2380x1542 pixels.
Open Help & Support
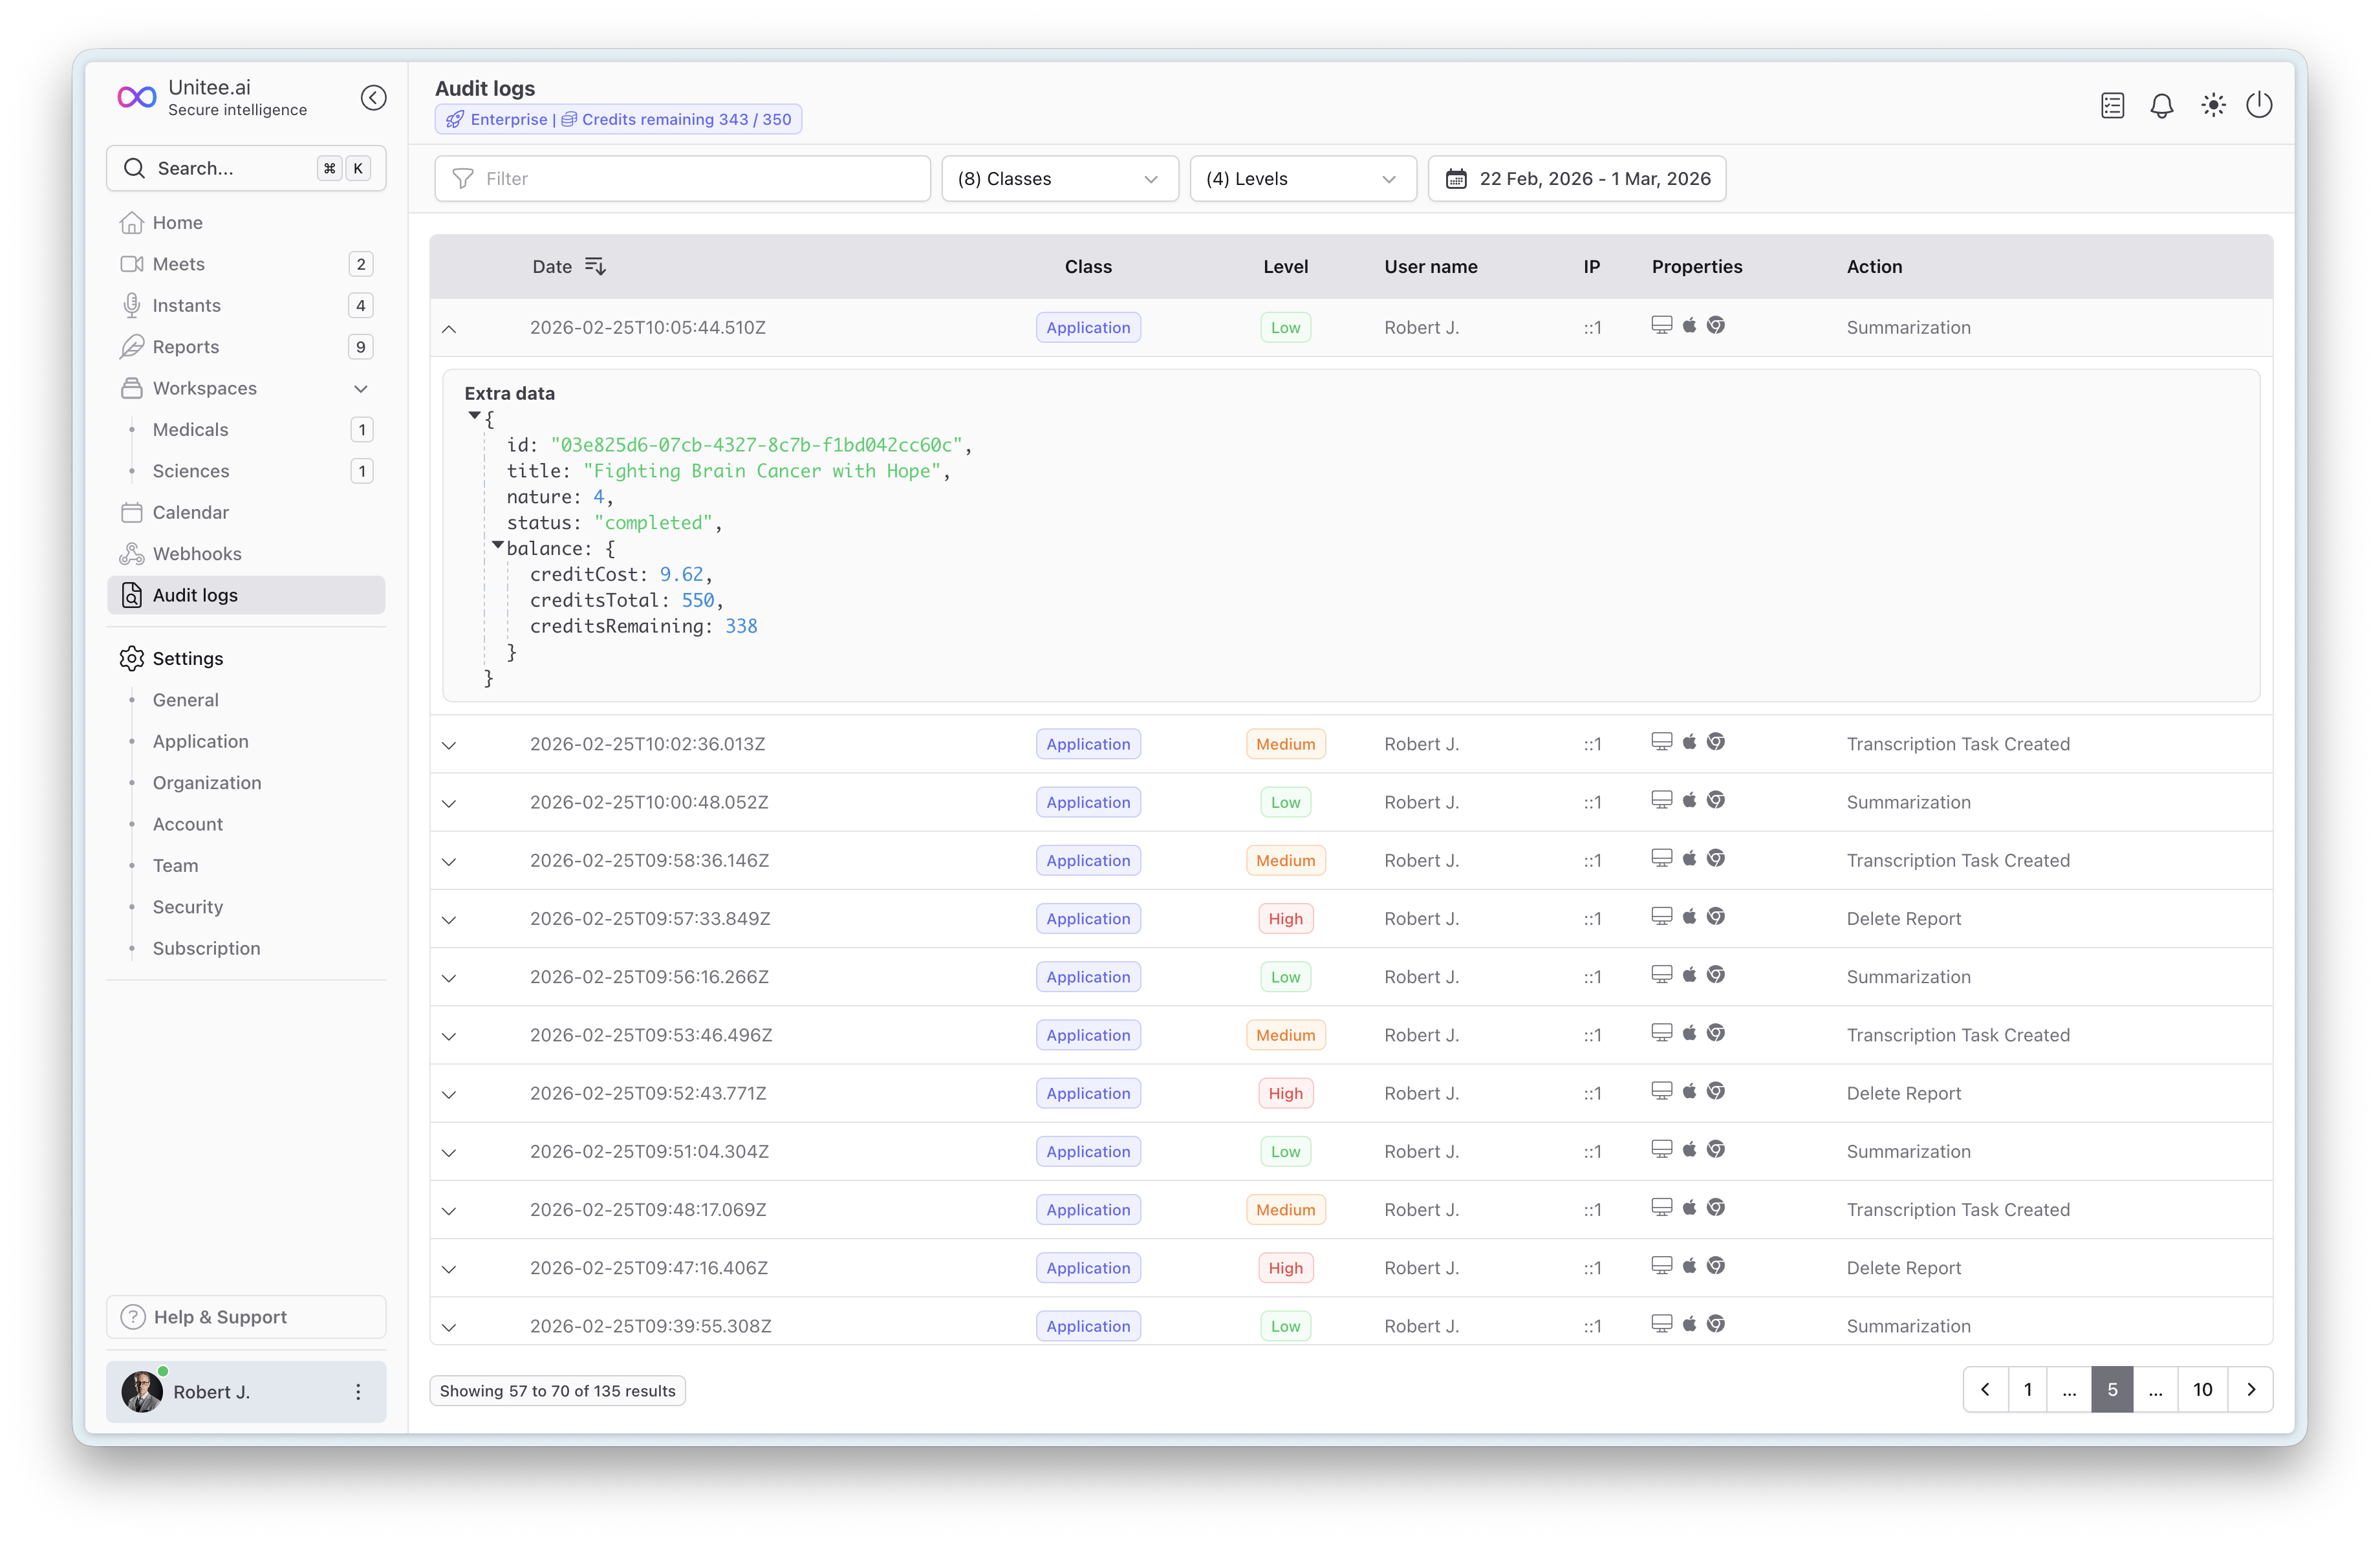(x=246, y=1317)
